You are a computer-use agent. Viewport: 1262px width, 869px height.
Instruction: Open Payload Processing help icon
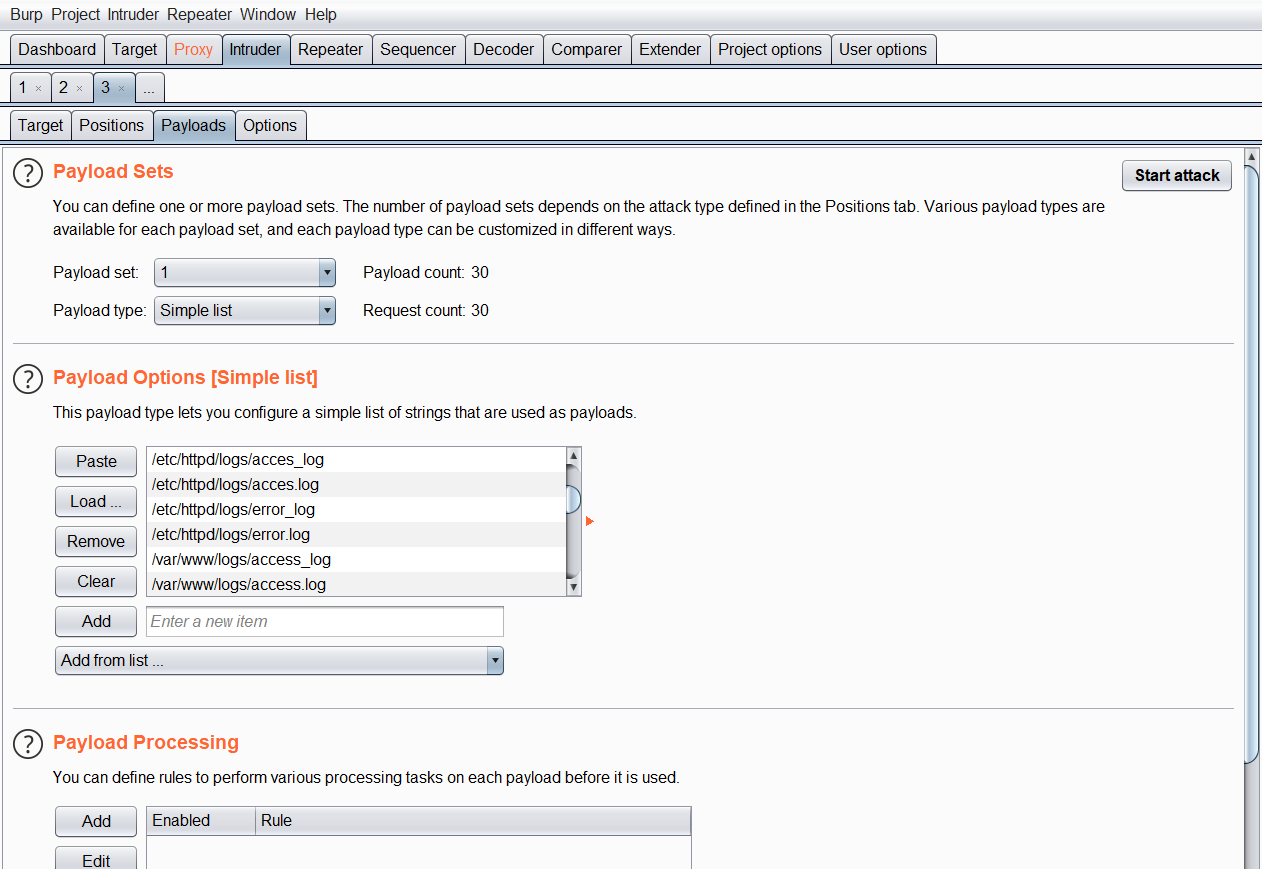[28, 744]
